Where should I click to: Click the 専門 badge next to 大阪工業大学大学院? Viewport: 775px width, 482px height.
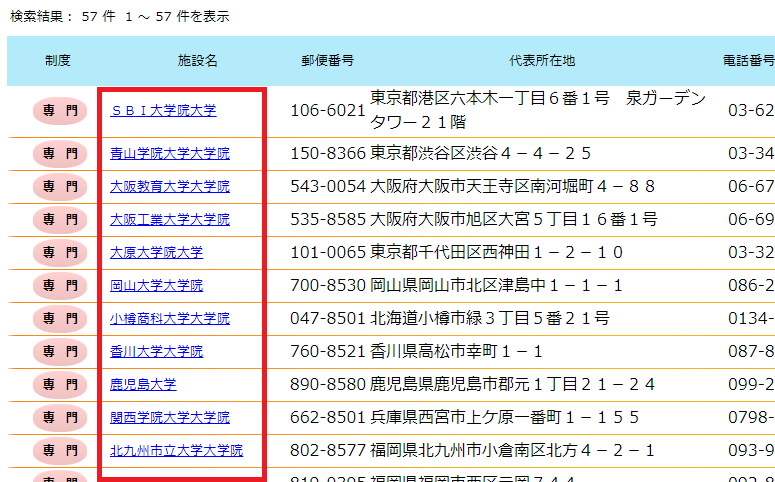(x=60, y=219)
